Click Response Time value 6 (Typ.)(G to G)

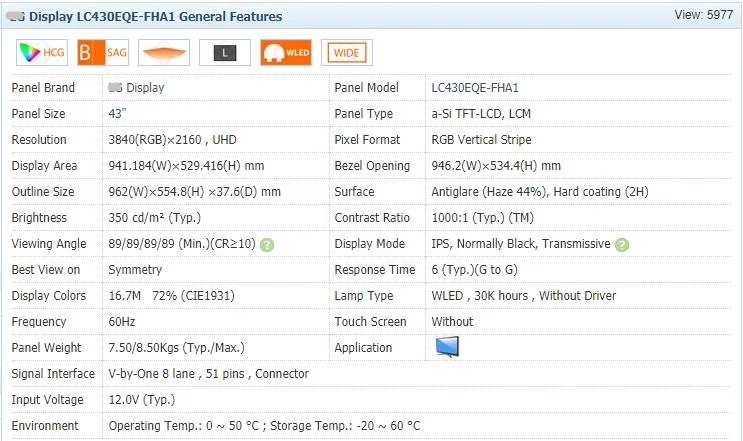(474, 270)
